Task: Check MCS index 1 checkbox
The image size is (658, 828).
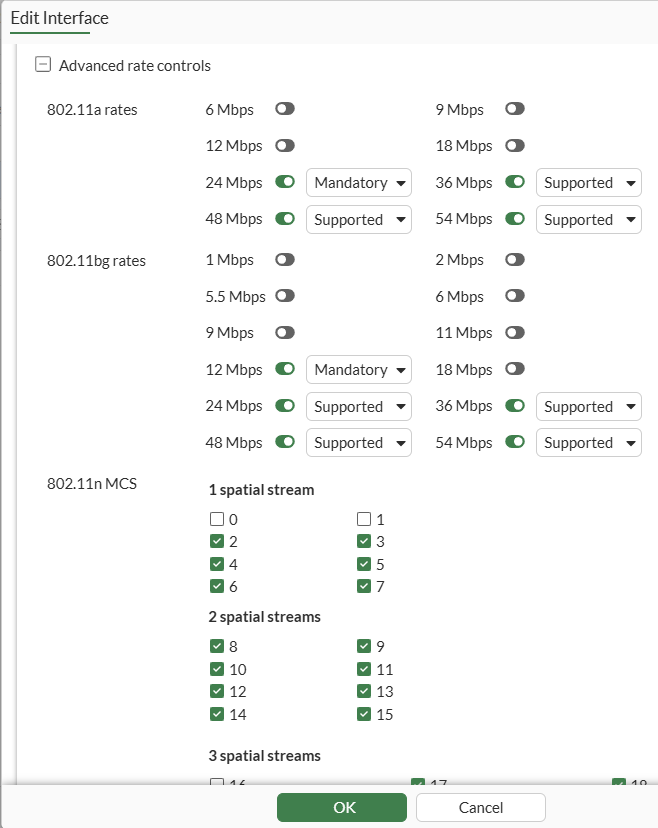Action: pos(364,519)
